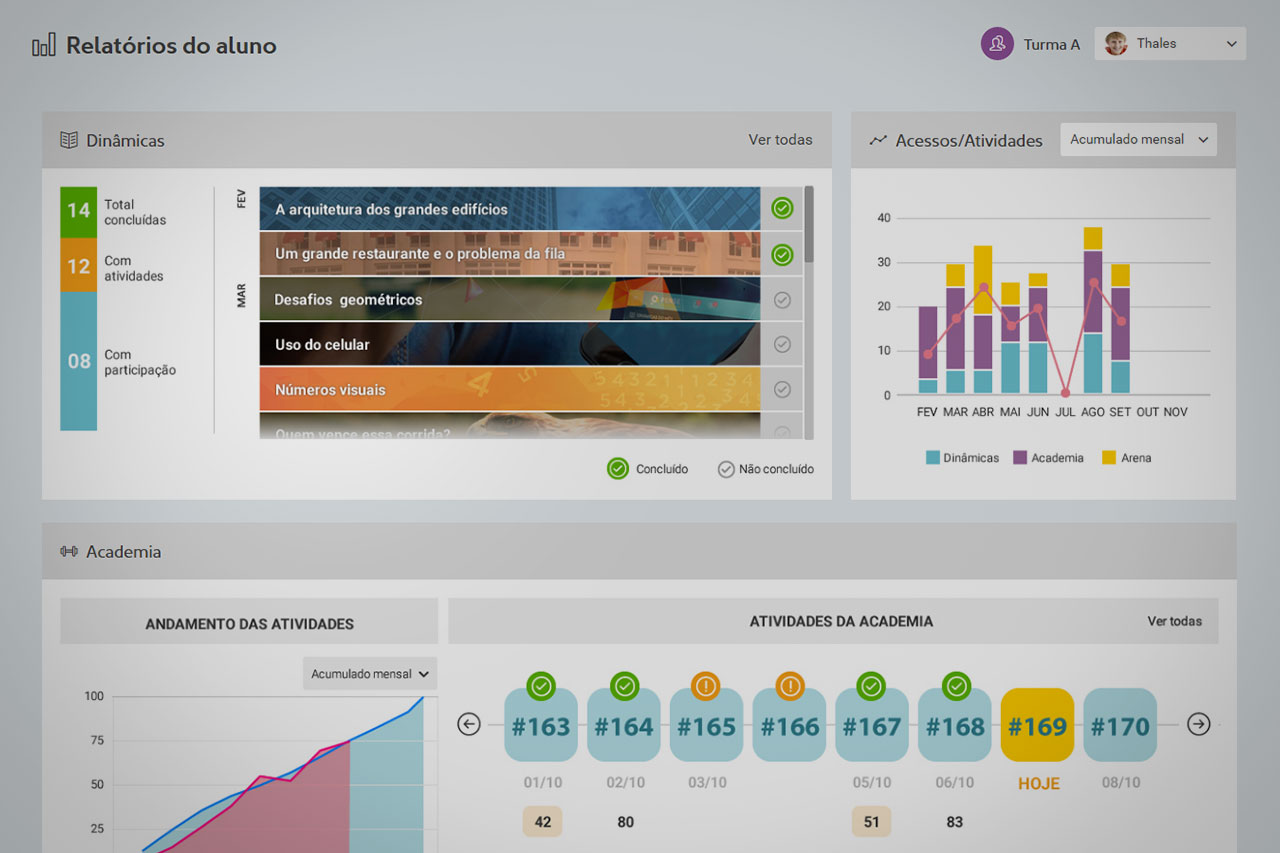
Task: Click the green check icon above #163
Action: click(x=541, y=686)
